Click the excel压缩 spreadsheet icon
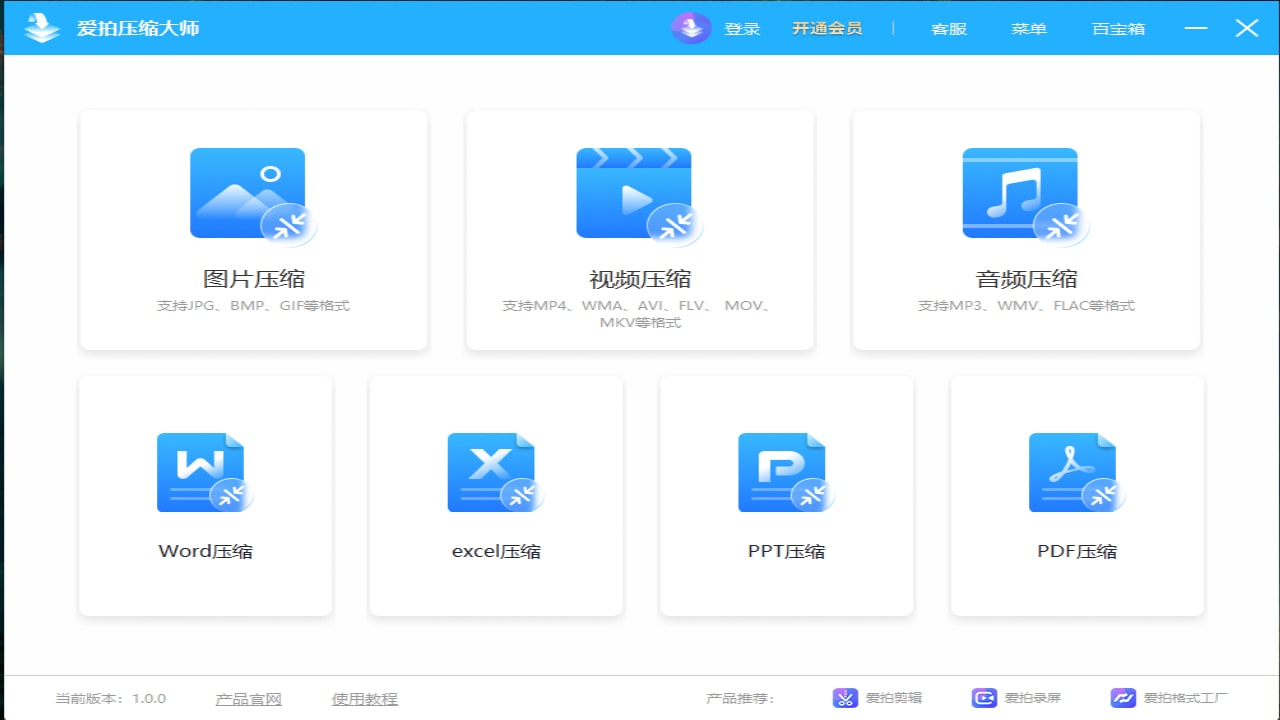 point(496,473)
